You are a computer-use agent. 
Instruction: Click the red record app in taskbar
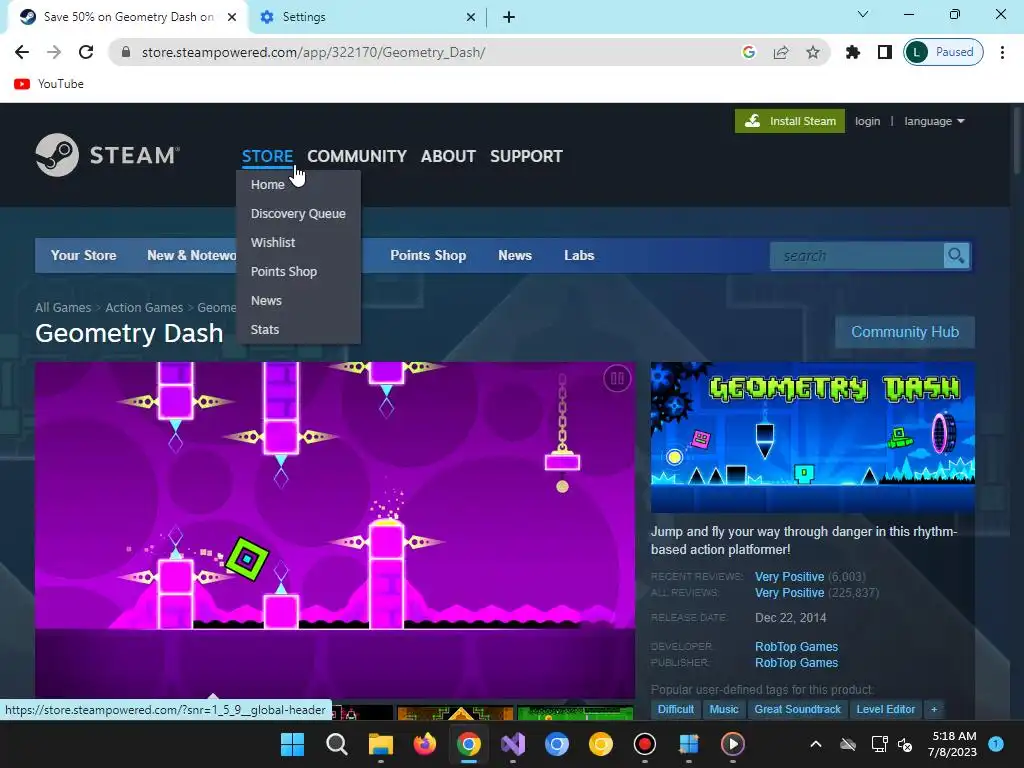[645, 744]
